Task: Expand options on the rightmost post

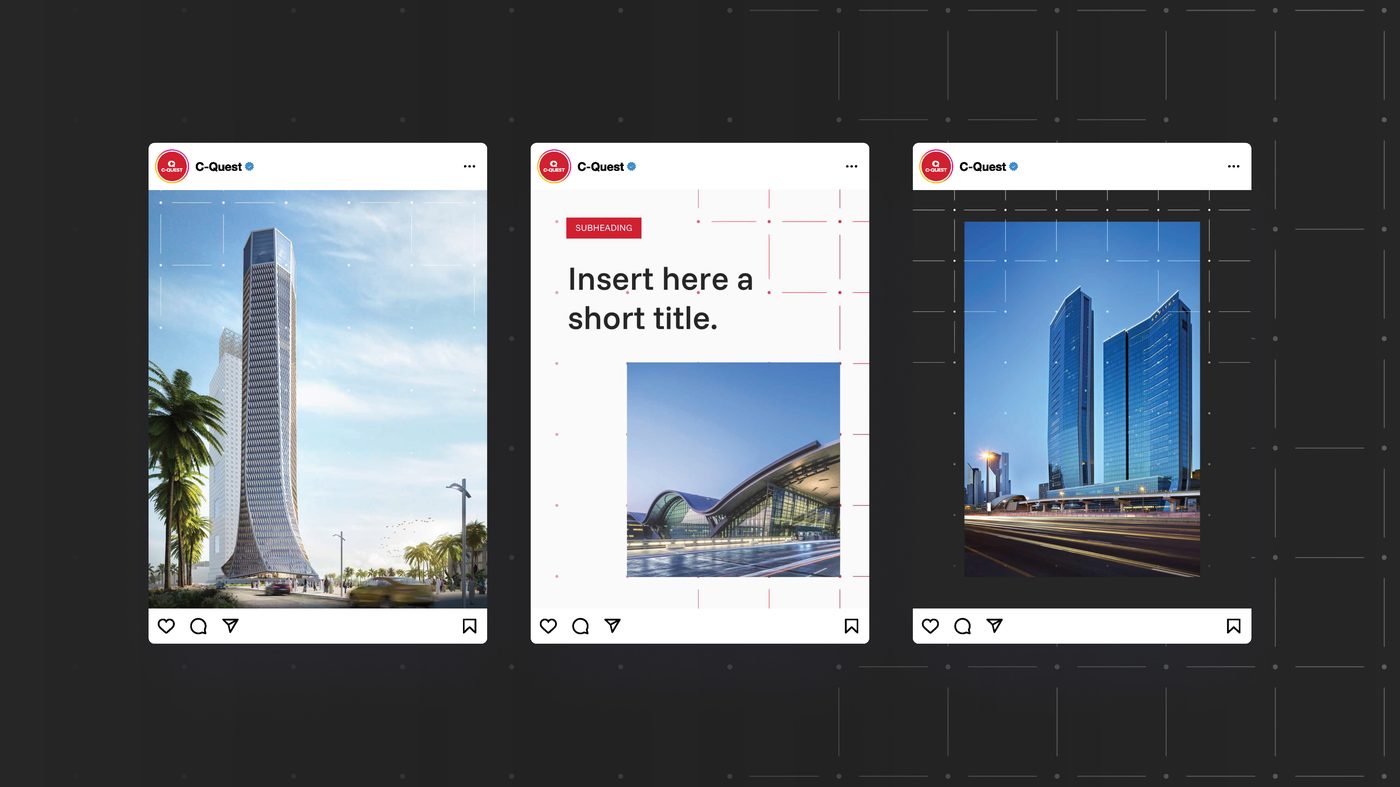Action: coord(1233,166)
